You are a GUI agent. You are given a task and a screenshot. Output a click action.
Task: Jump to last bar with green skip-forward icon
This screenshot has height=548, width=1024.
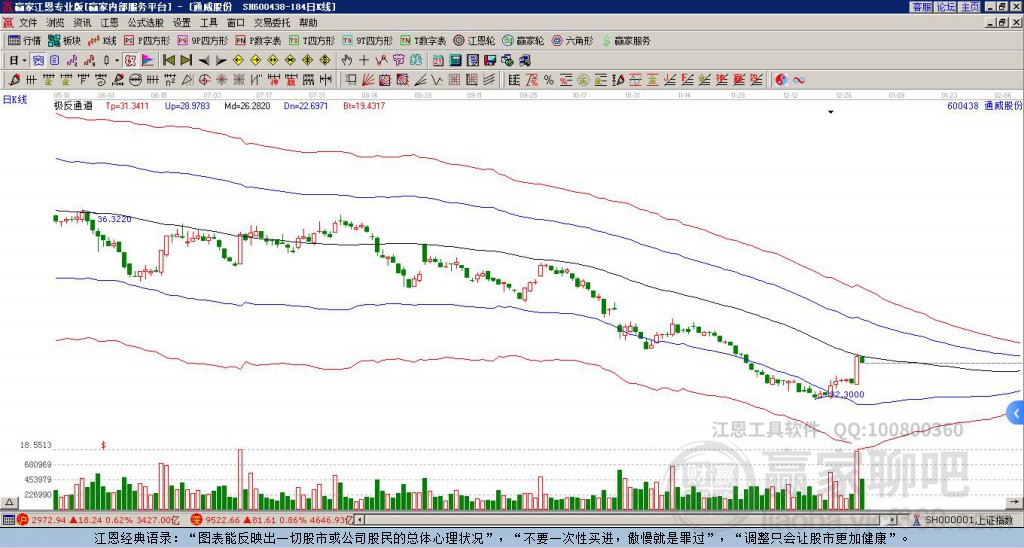tap(186, 61)
